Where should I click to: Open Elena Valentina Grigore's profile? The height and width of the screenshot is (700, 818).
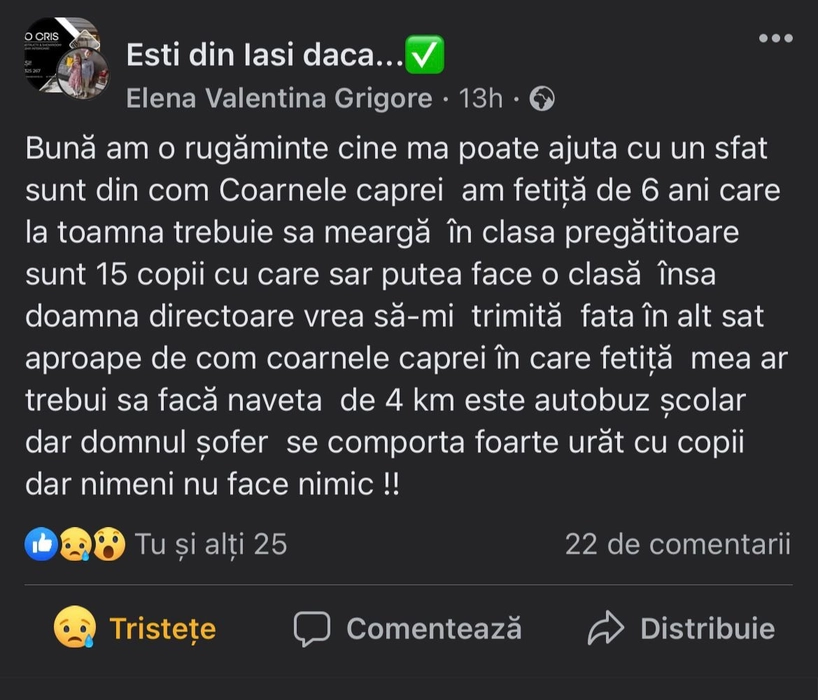(280, 98)
